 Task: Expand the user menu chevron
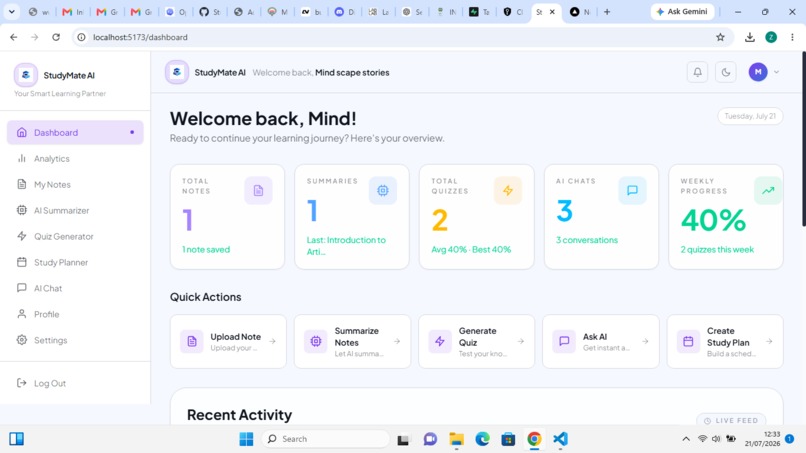(x=776, y=72)
